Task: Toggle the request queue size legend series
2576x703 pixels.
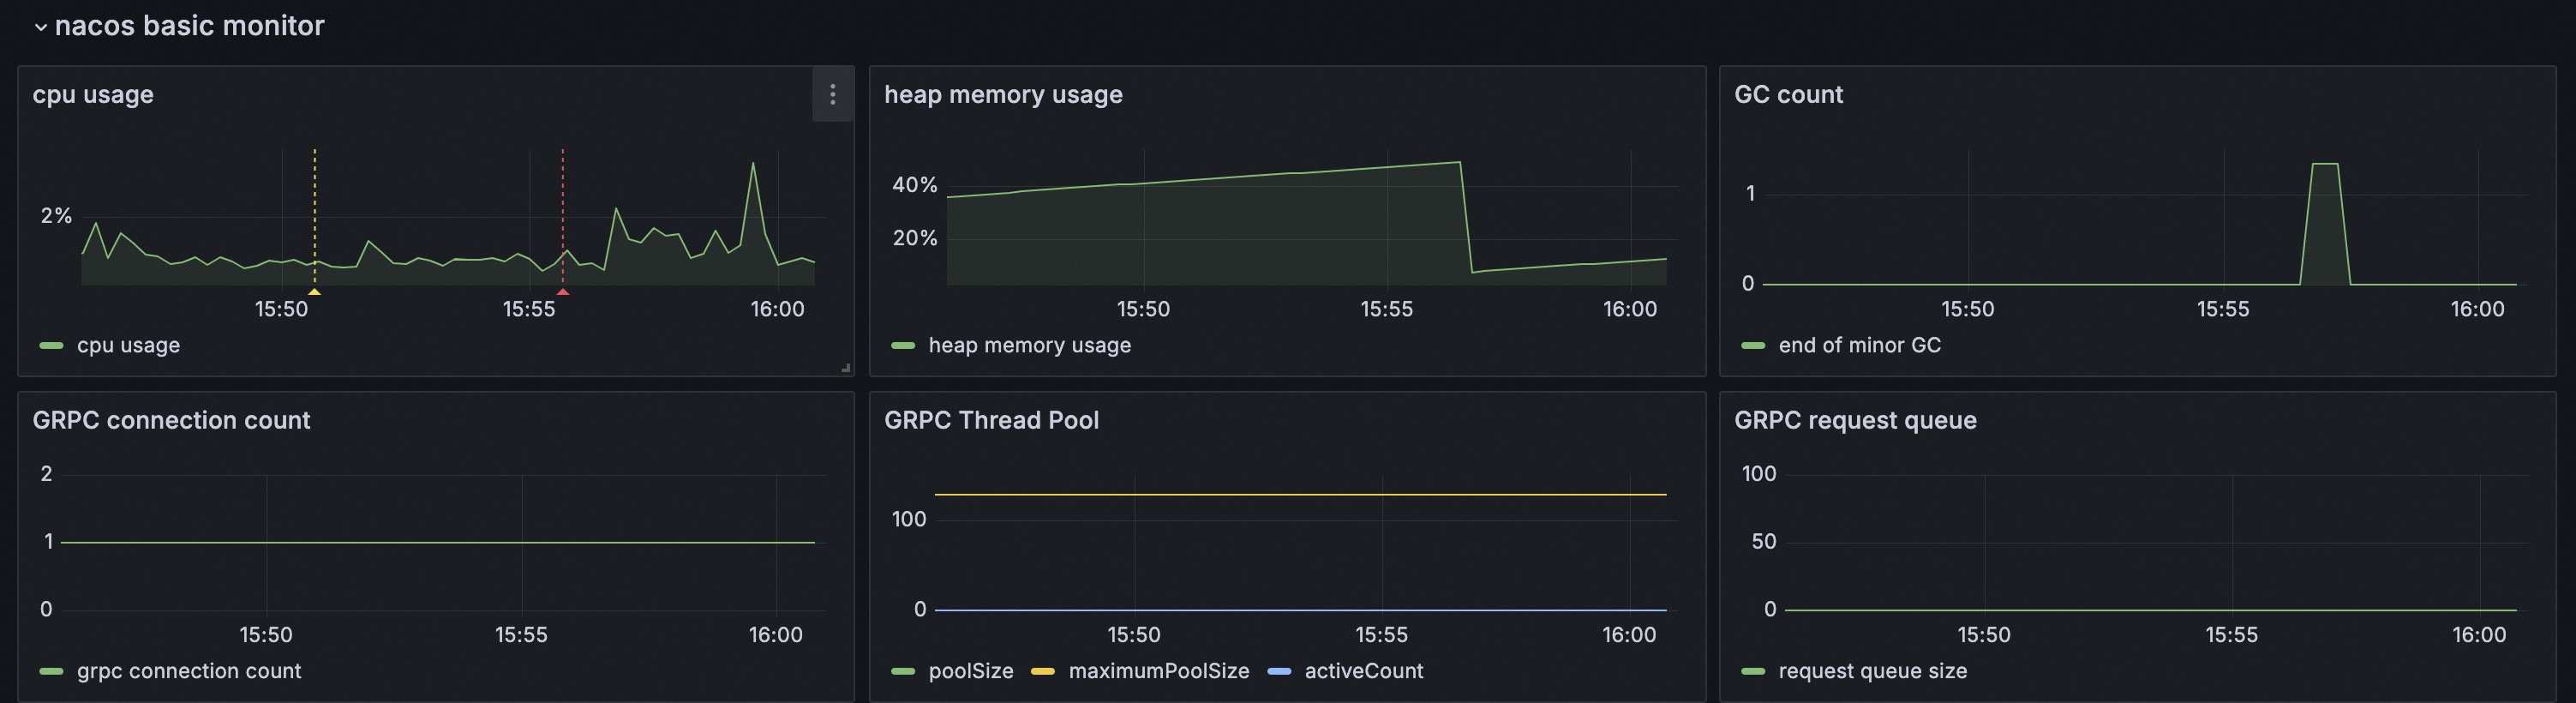Action: point(1873,671)
